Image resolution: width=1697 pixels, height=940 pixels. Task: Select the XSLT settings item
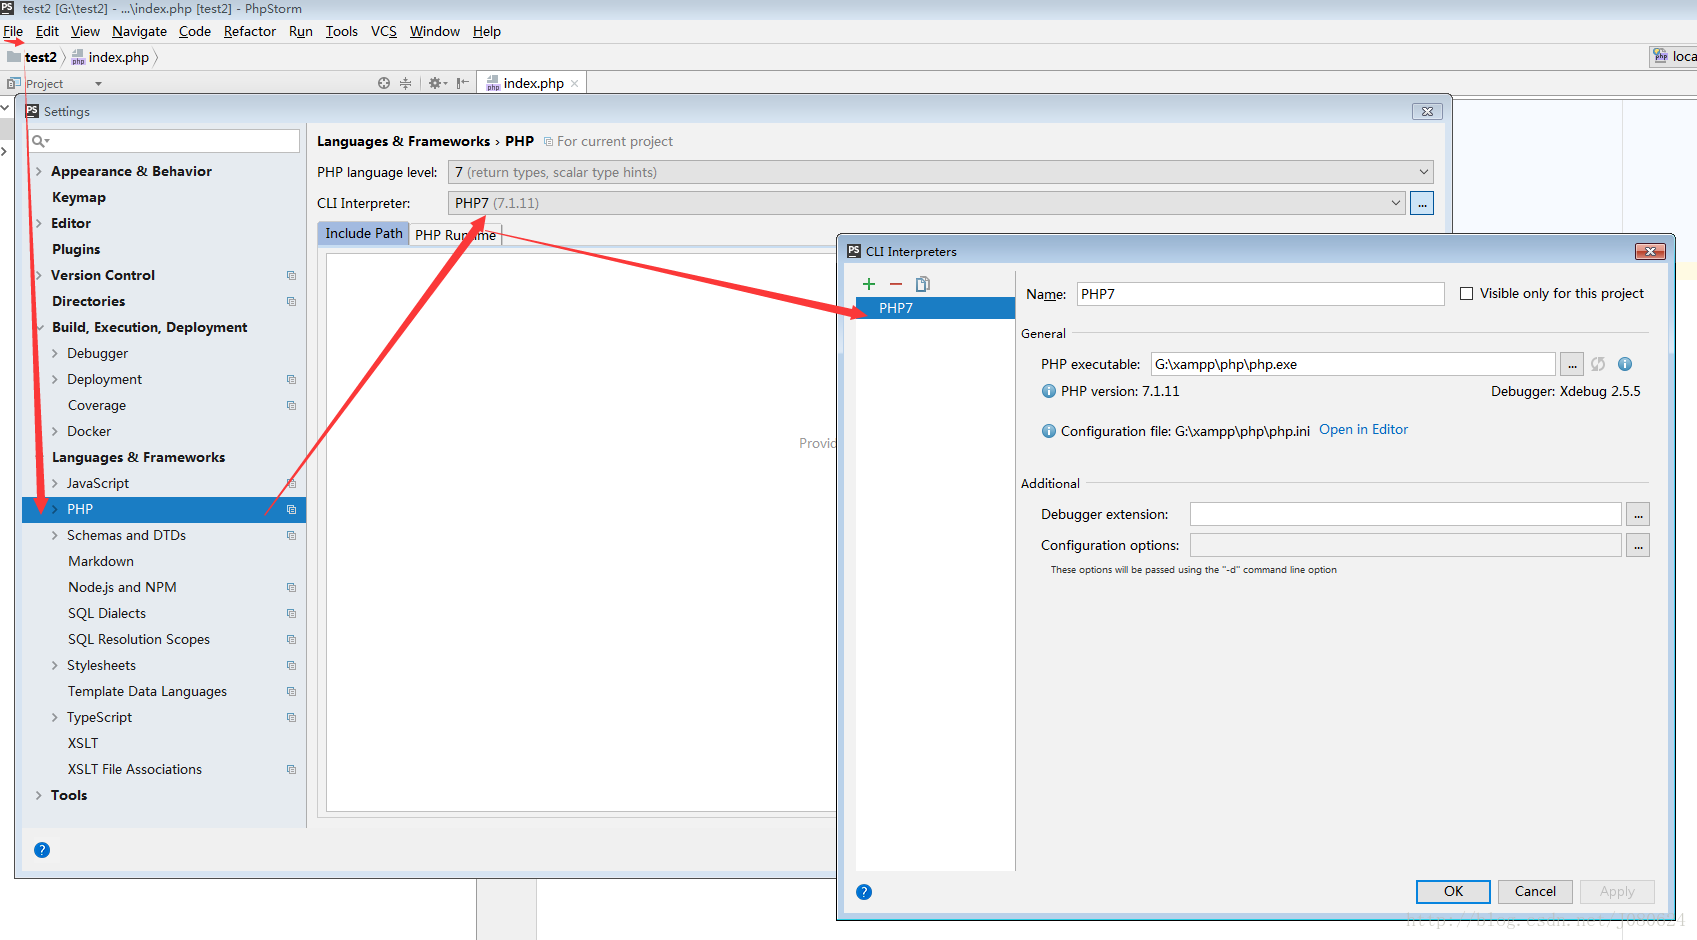[x=83, y=744]
